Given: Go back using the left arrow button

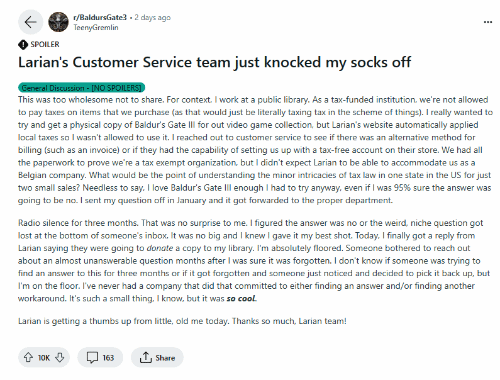Looking at the screenshot, I should [30, 22].
